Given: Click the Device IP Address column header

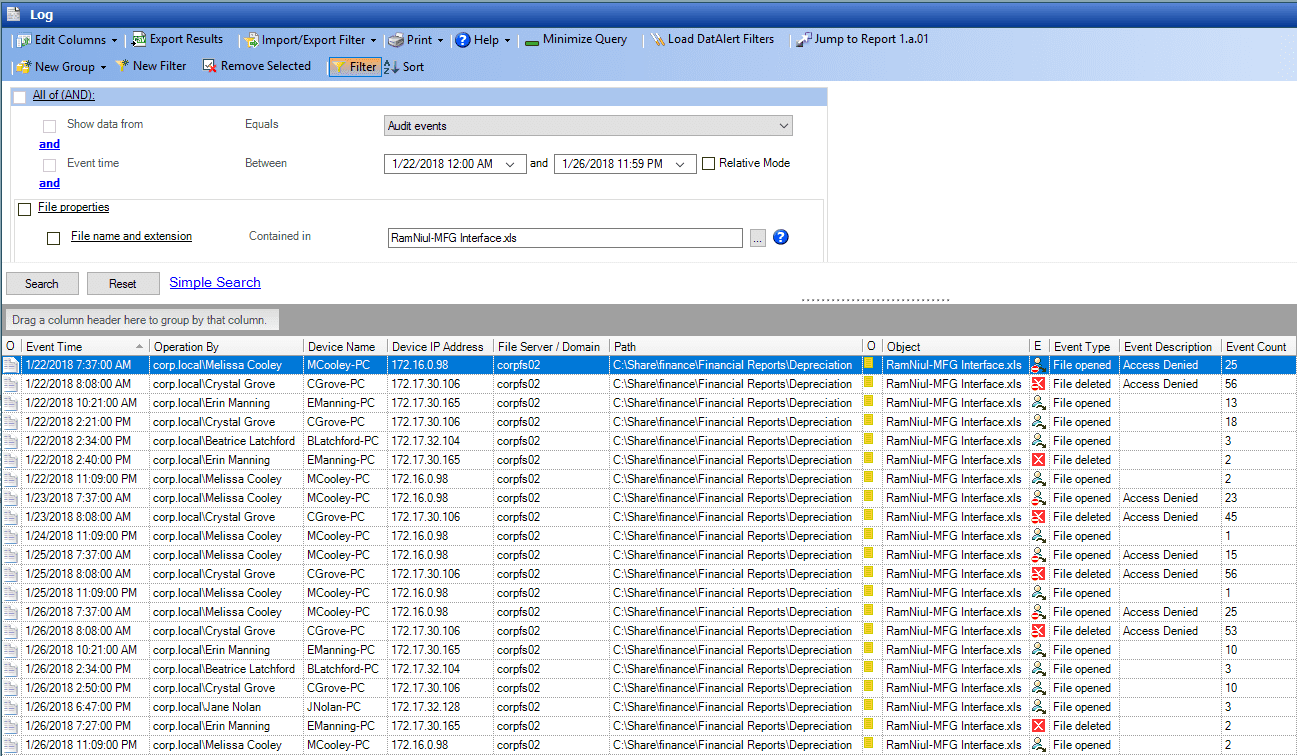Looking at the screenshot, I should tap(438, 347).
